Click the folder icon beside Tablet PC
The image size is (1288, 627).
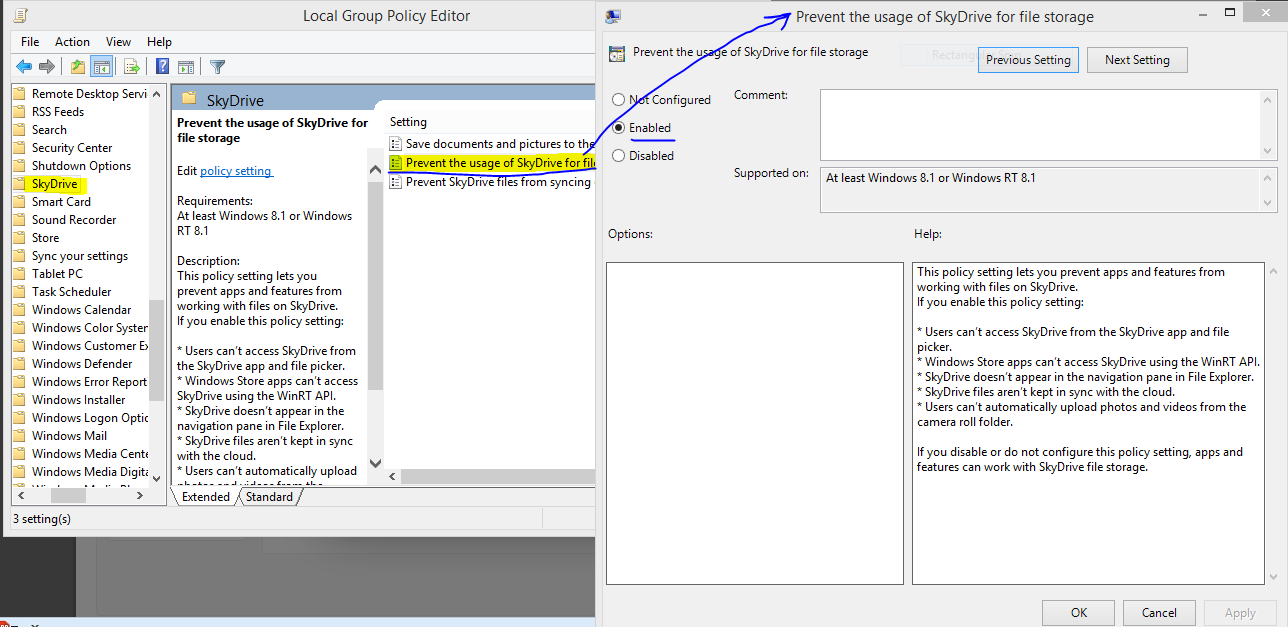pos(19,274)
